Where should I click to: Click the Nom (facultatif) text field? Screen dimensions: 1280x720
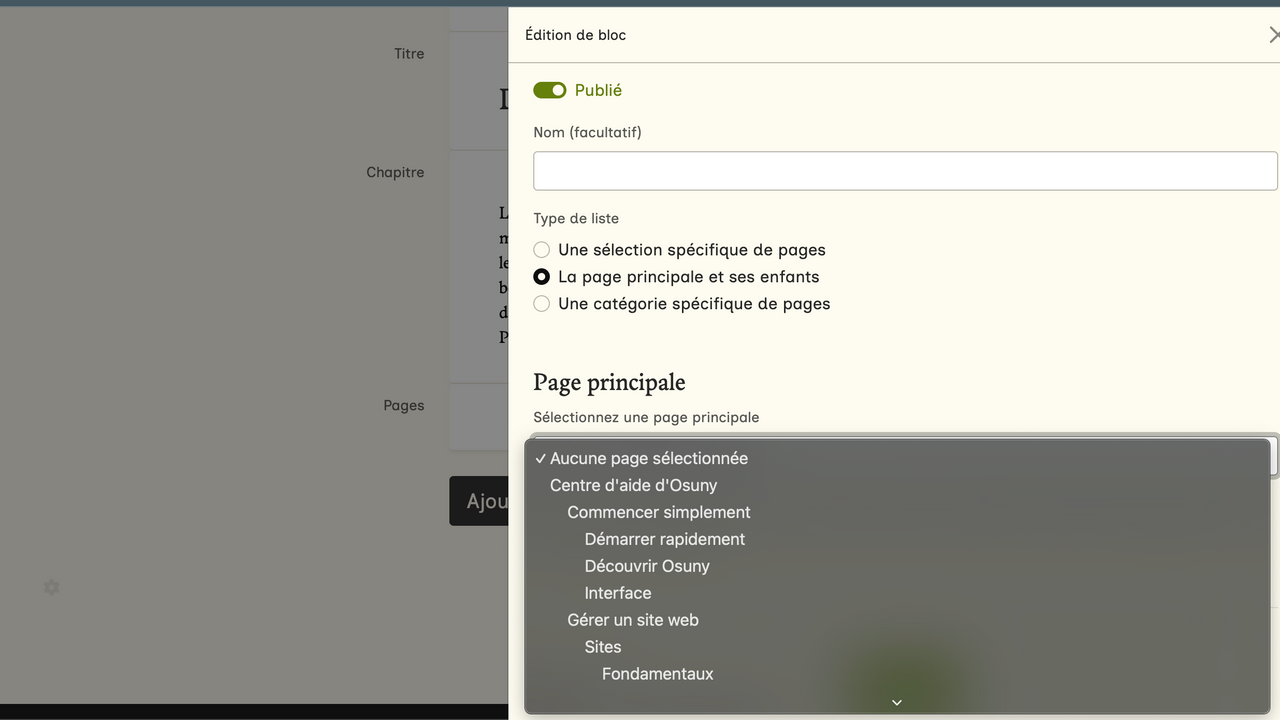[x=904, y=171]
